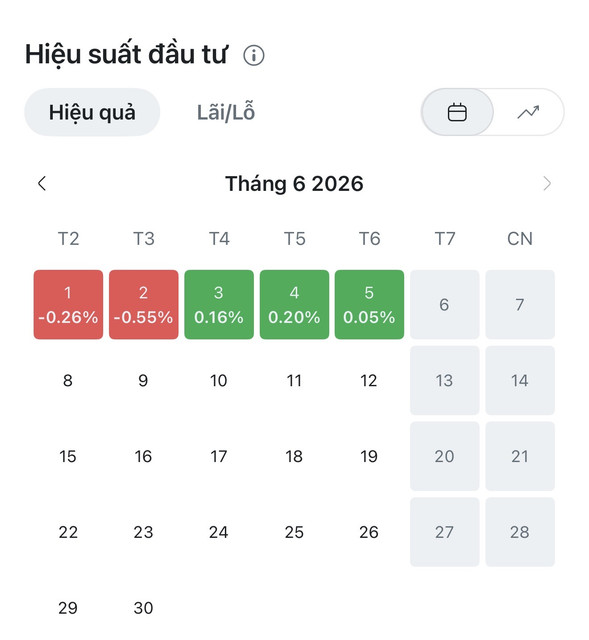Select Saturday 6 in the calendar
Viewport: 589px width, 640px height.
(445, 304)
